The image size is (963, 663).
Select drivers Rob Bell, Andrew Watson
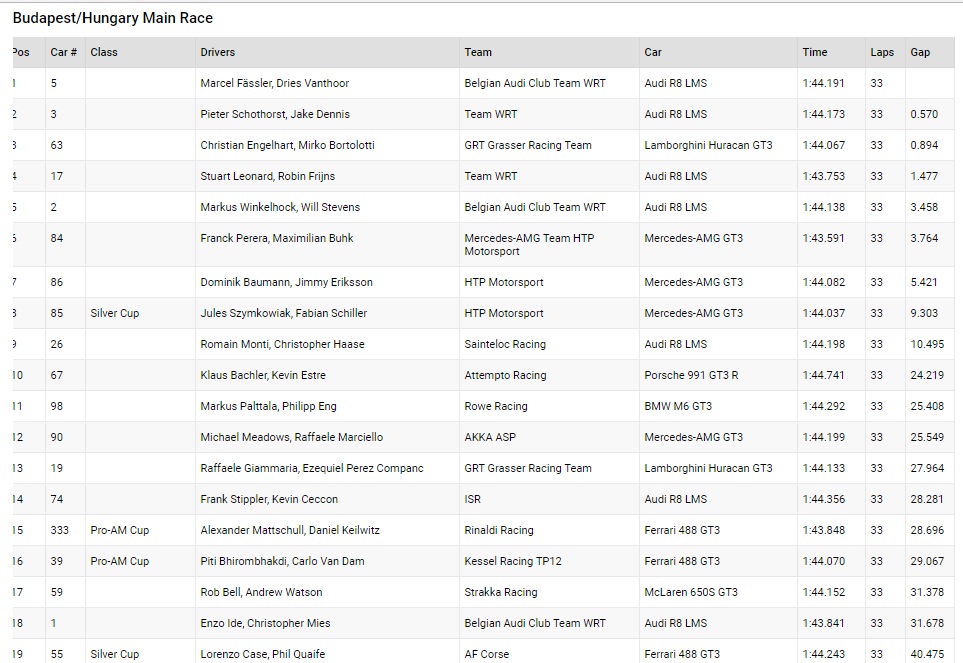pos(261,592)
